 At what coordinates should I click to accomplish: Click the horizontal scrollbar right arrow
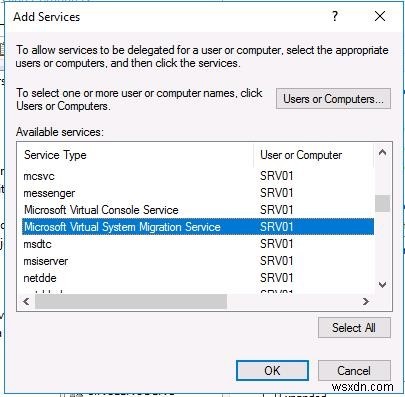[x=366, y=302]
